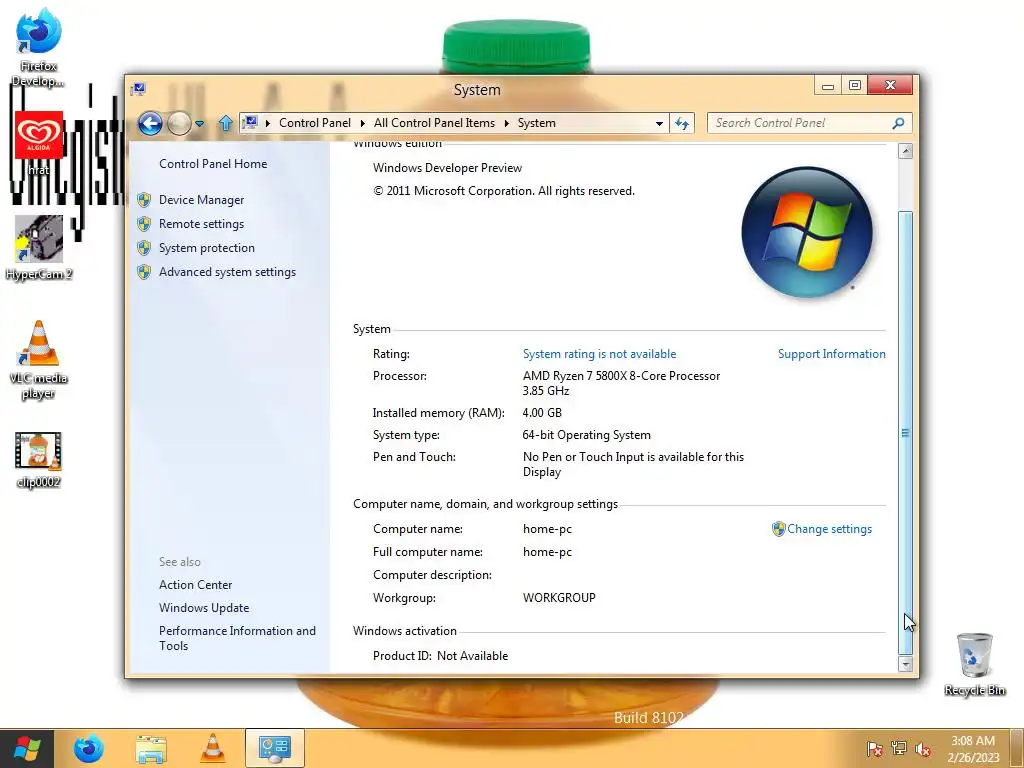Image resolution: width=1024 pixels, height=768 pixels.
Task: Click shield icon beside Change settings
Action: [x=778, y=529]
